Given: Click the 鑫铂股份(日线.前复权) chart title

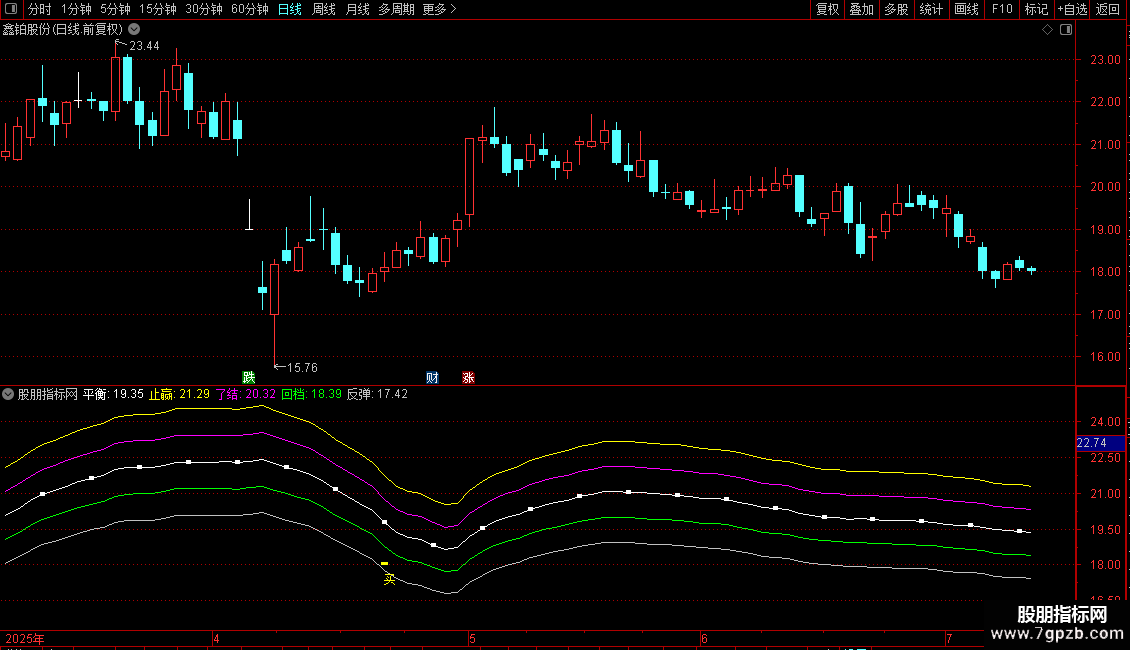Looking at the screenshot, I should point(63,30).
